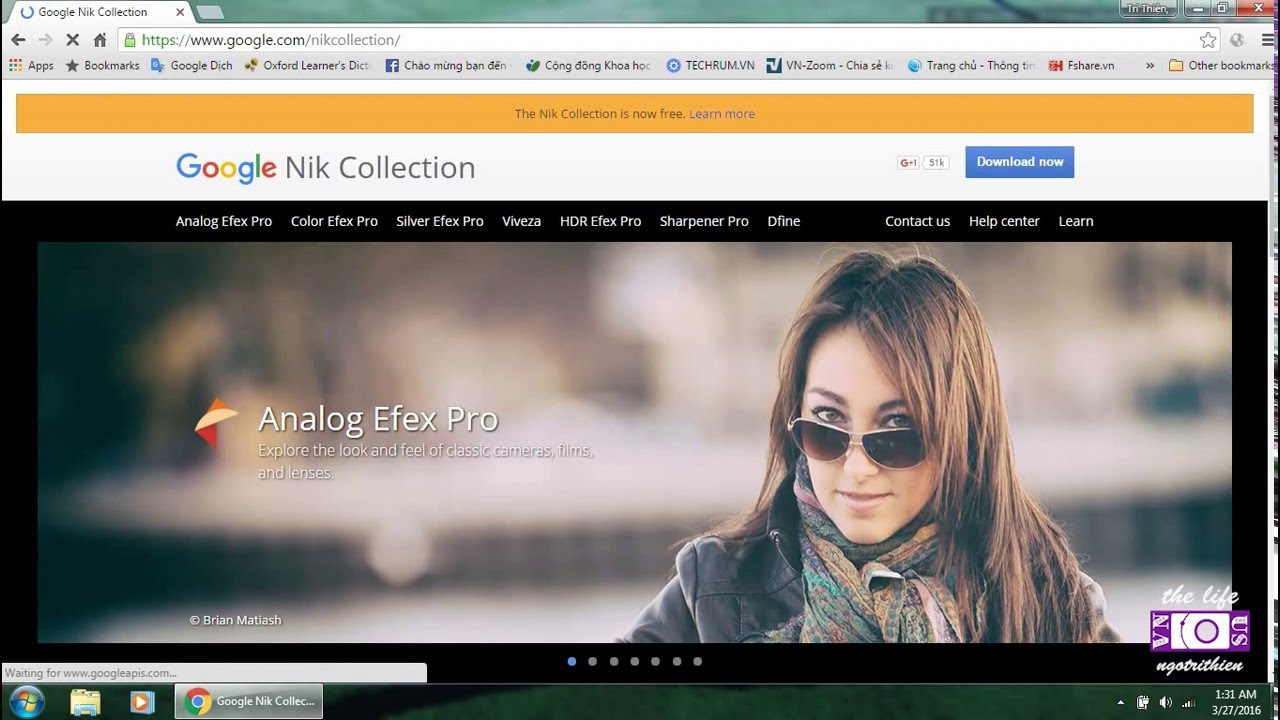Select Viveza in the navigation bar
The width and height of the screenshot is (1280, 720).
pos(522,221)
